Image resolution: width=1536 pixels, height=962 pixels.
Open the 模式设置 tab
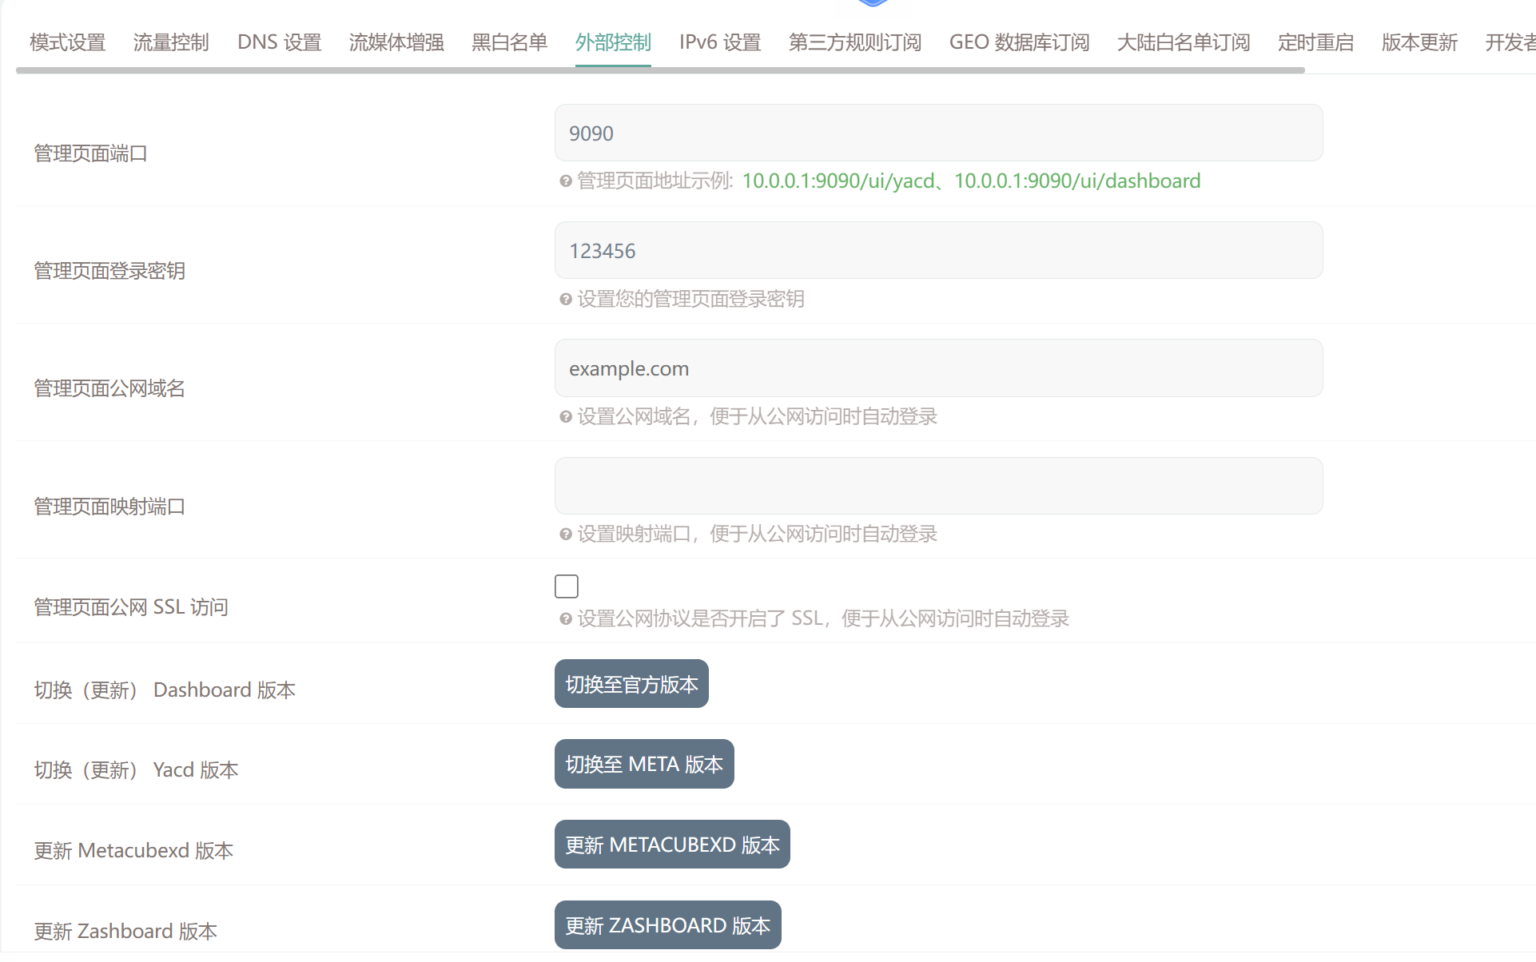point(67,42)
